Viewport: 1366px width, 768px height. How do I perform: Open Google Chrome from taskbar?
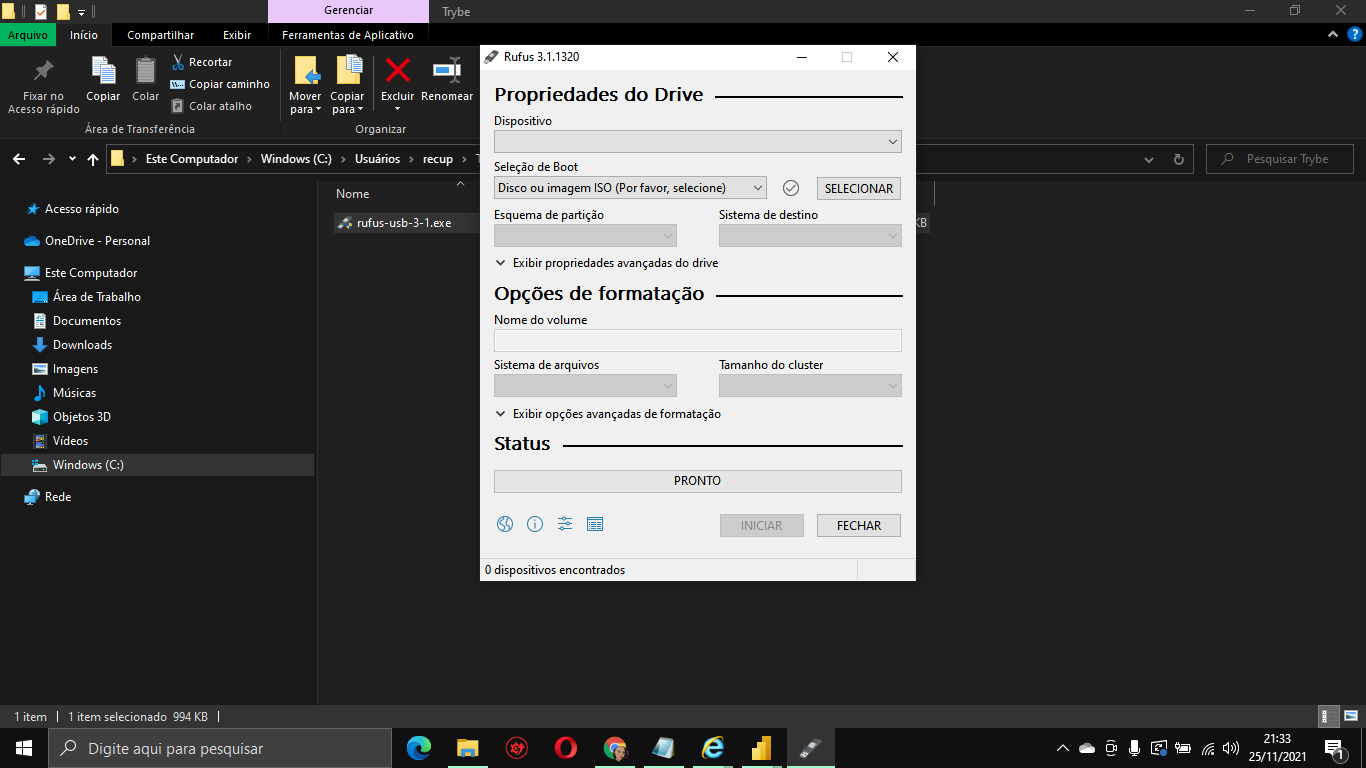(615, 748)
